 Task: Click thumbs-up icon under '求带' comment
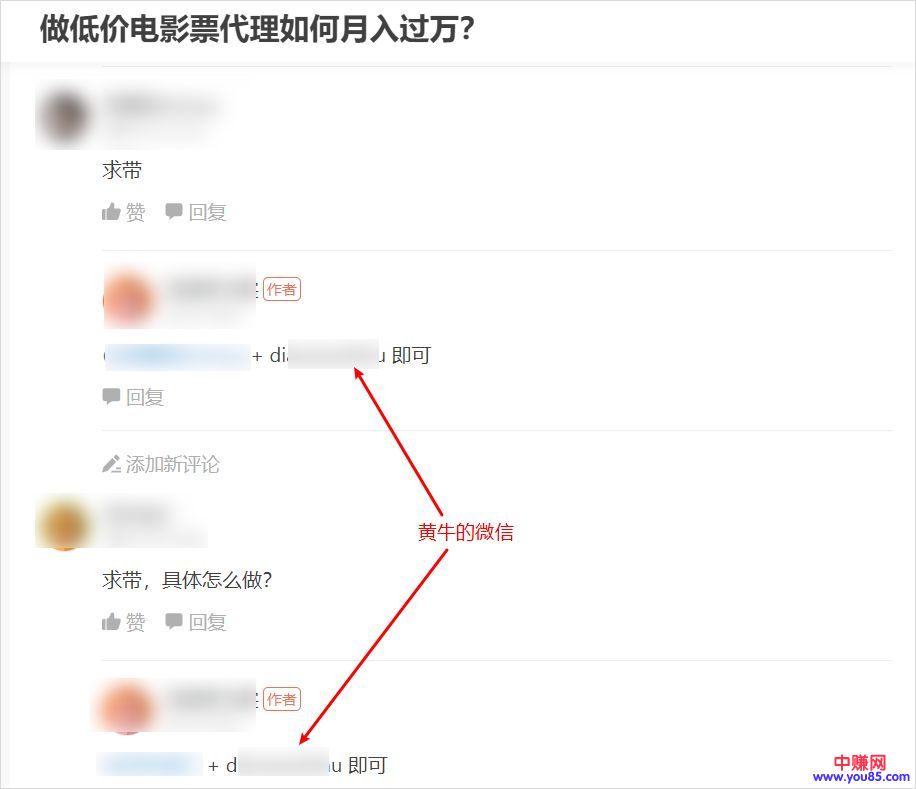click(111, 212)
